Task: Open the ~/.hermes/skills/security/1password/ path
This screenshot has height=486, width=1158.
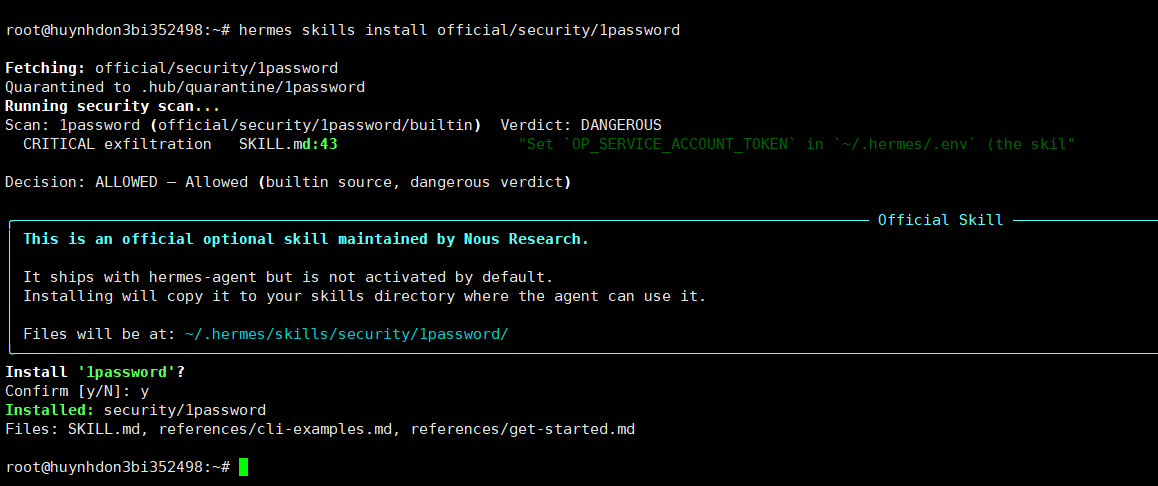Action: point(346,334)
